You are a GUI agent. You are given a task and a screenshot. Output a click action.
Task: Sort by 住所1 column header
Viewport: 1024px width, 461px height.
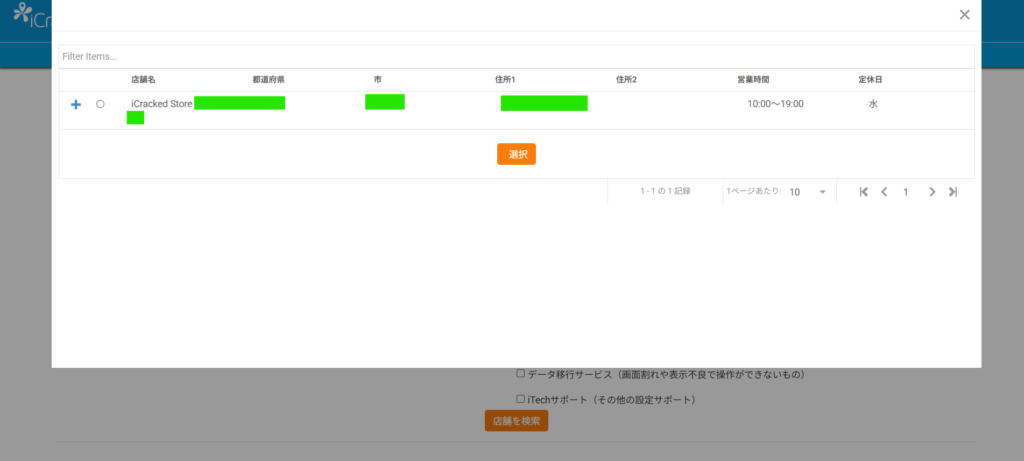[x=505, y=80]
